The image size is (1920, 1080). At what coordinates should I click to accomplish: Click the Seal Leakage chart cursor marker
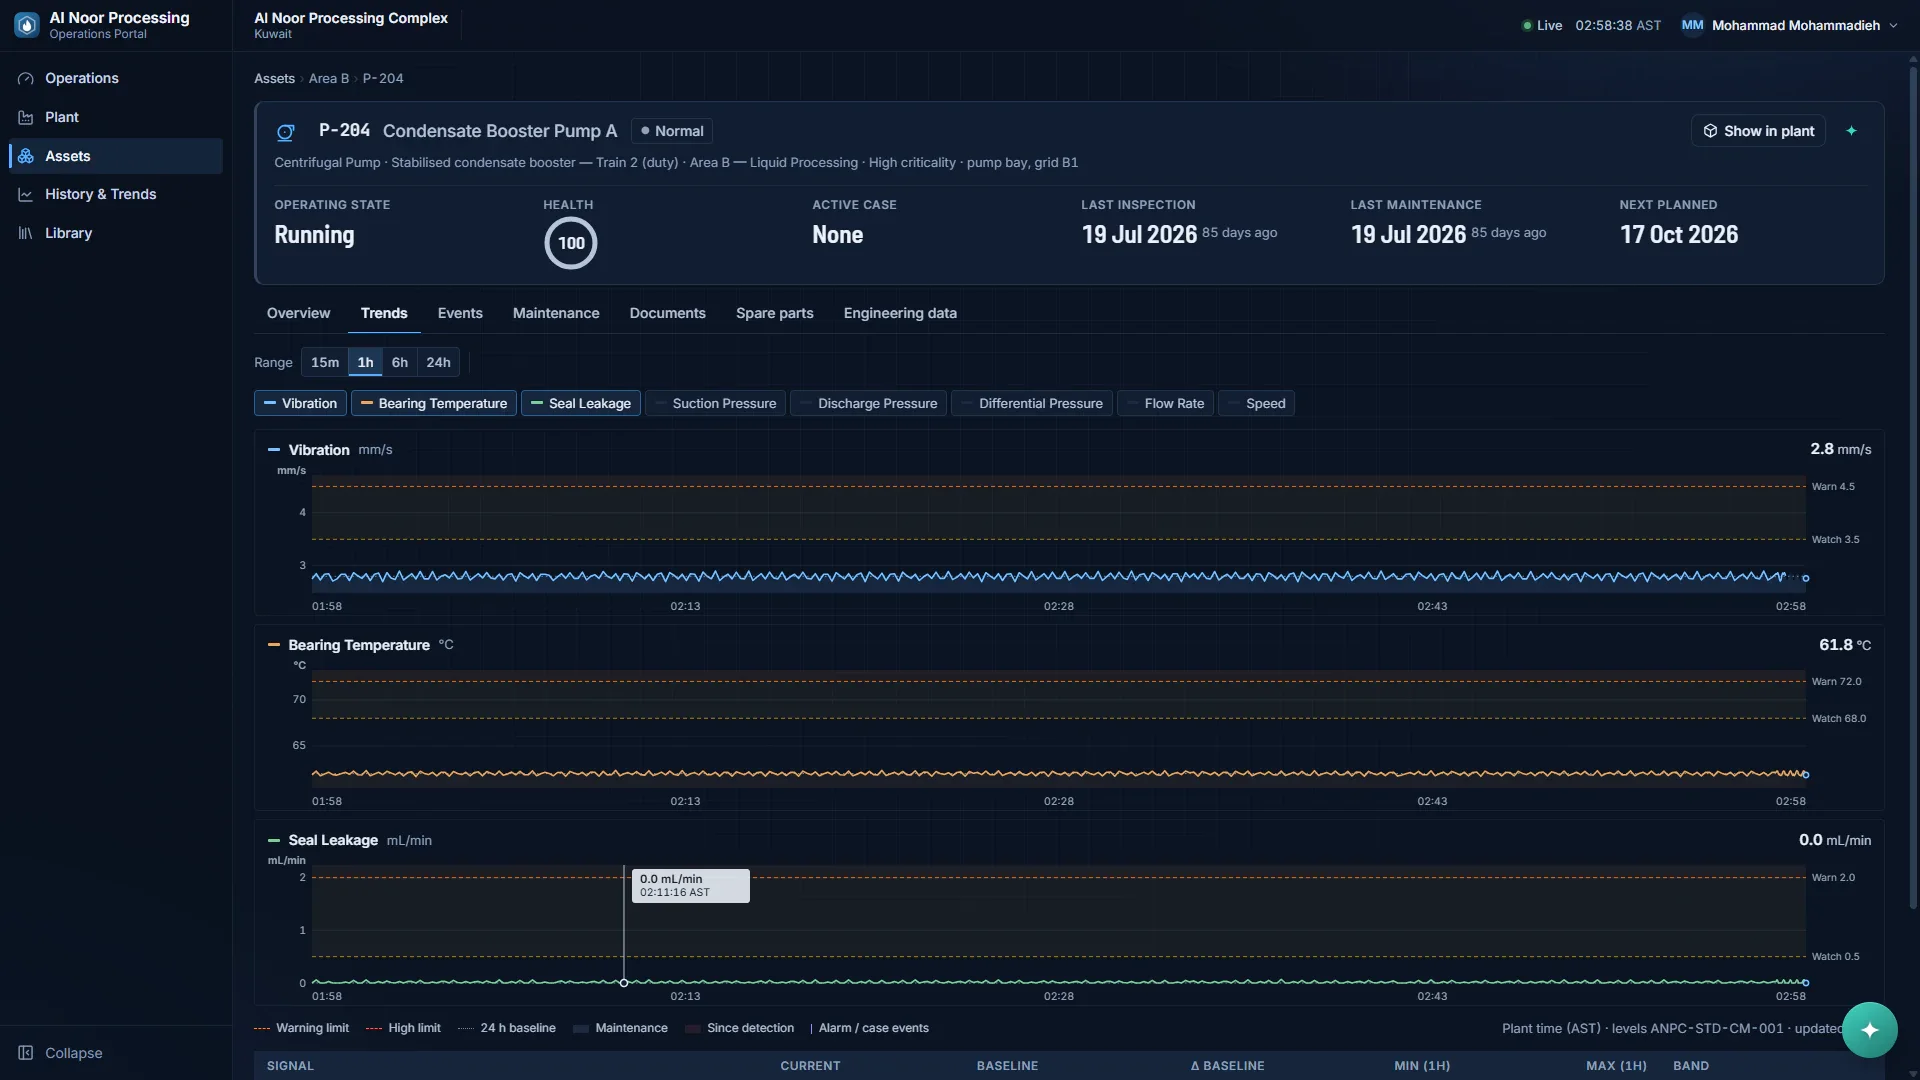point(624,983)
